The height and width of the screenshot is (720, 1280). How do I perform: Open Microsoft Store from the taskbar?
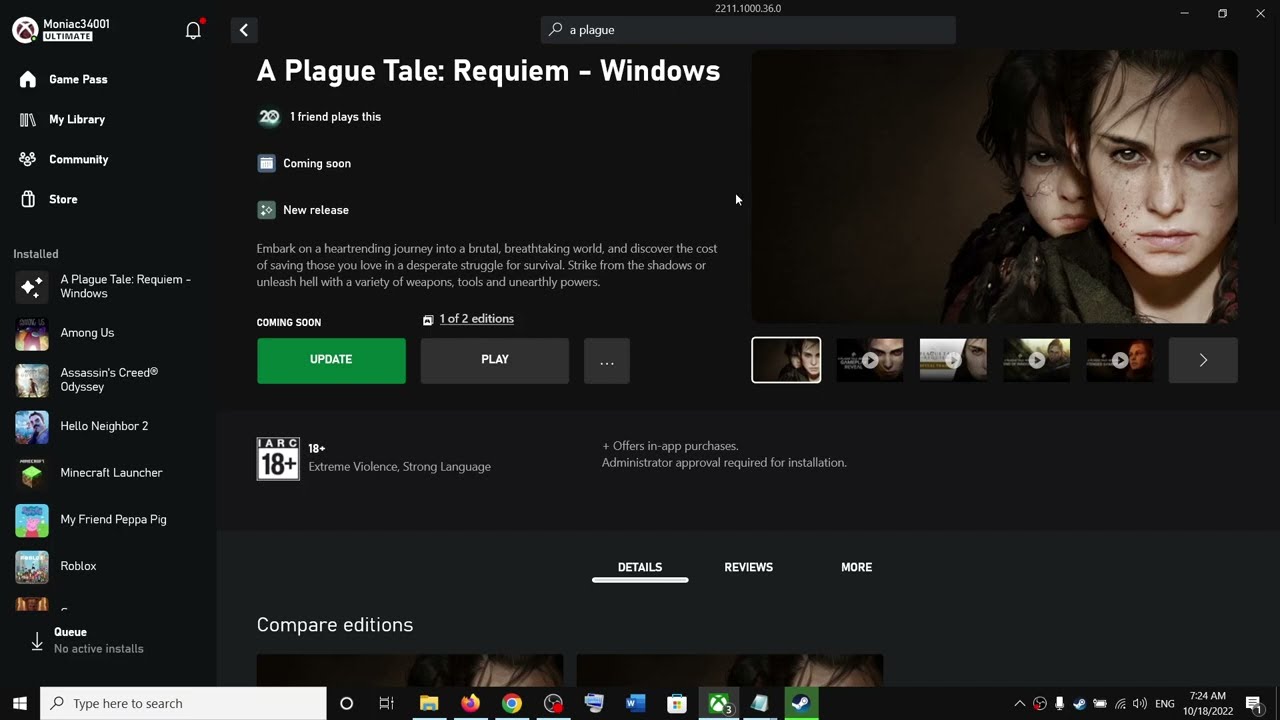click(677, 703)
